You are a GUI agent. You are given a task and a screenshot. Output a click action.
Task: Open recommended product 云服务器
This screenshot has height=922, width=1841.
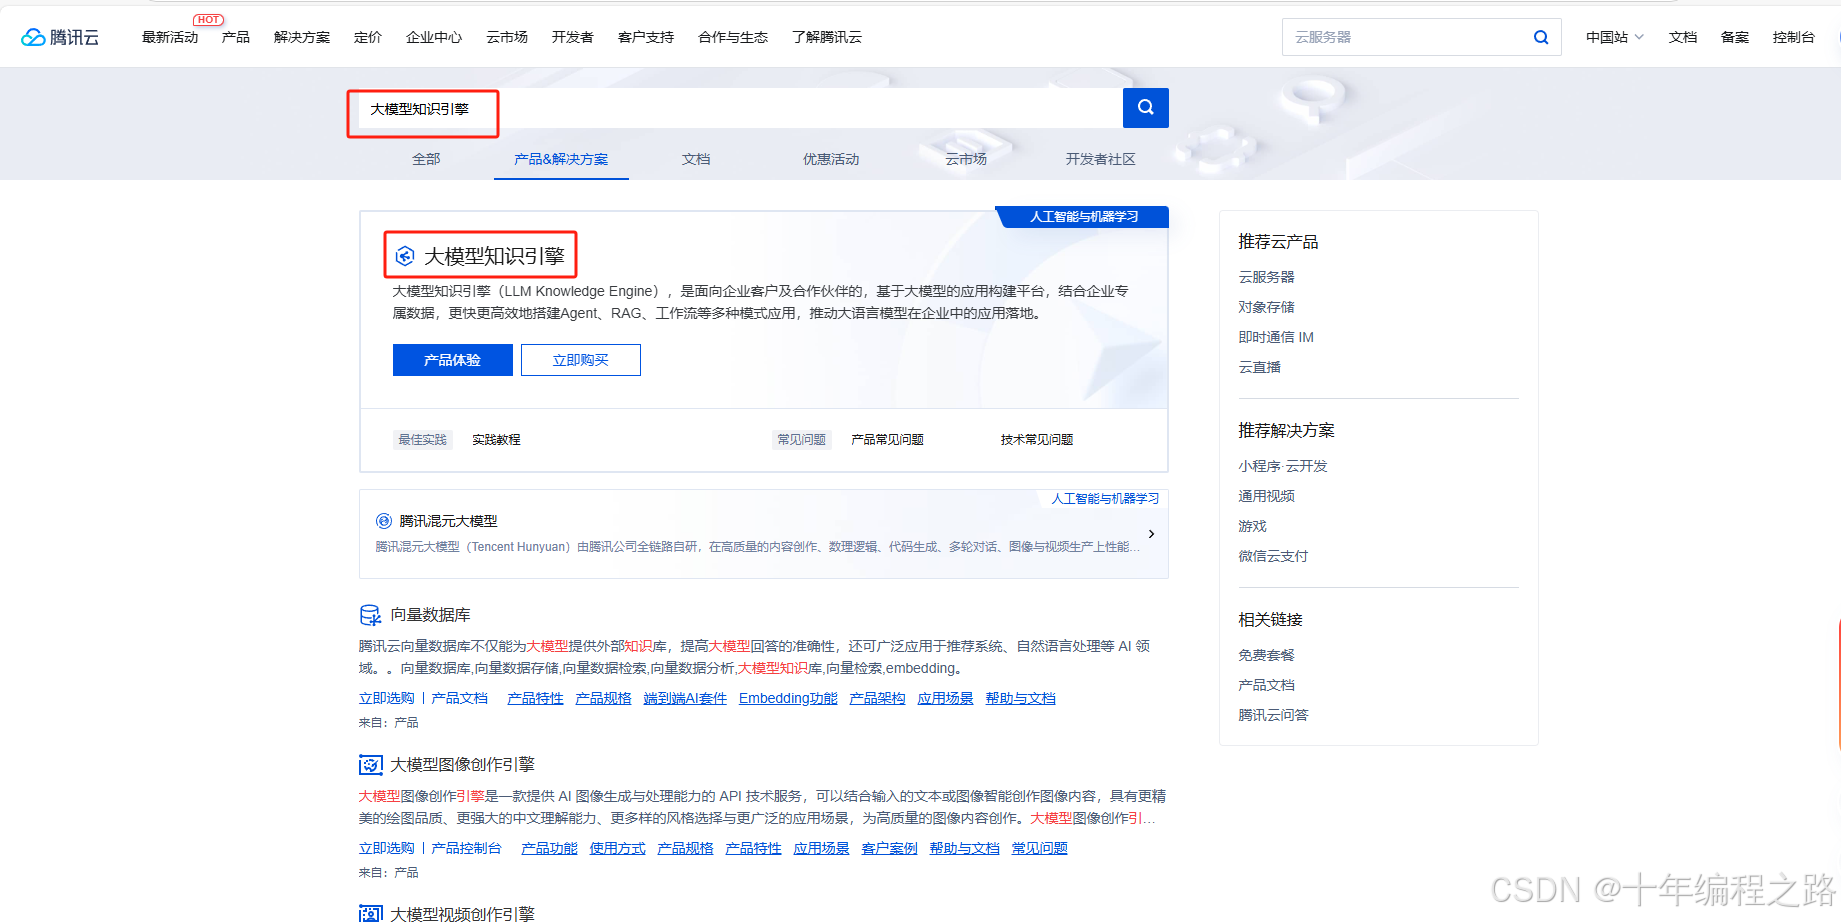tap(1266, 277)
